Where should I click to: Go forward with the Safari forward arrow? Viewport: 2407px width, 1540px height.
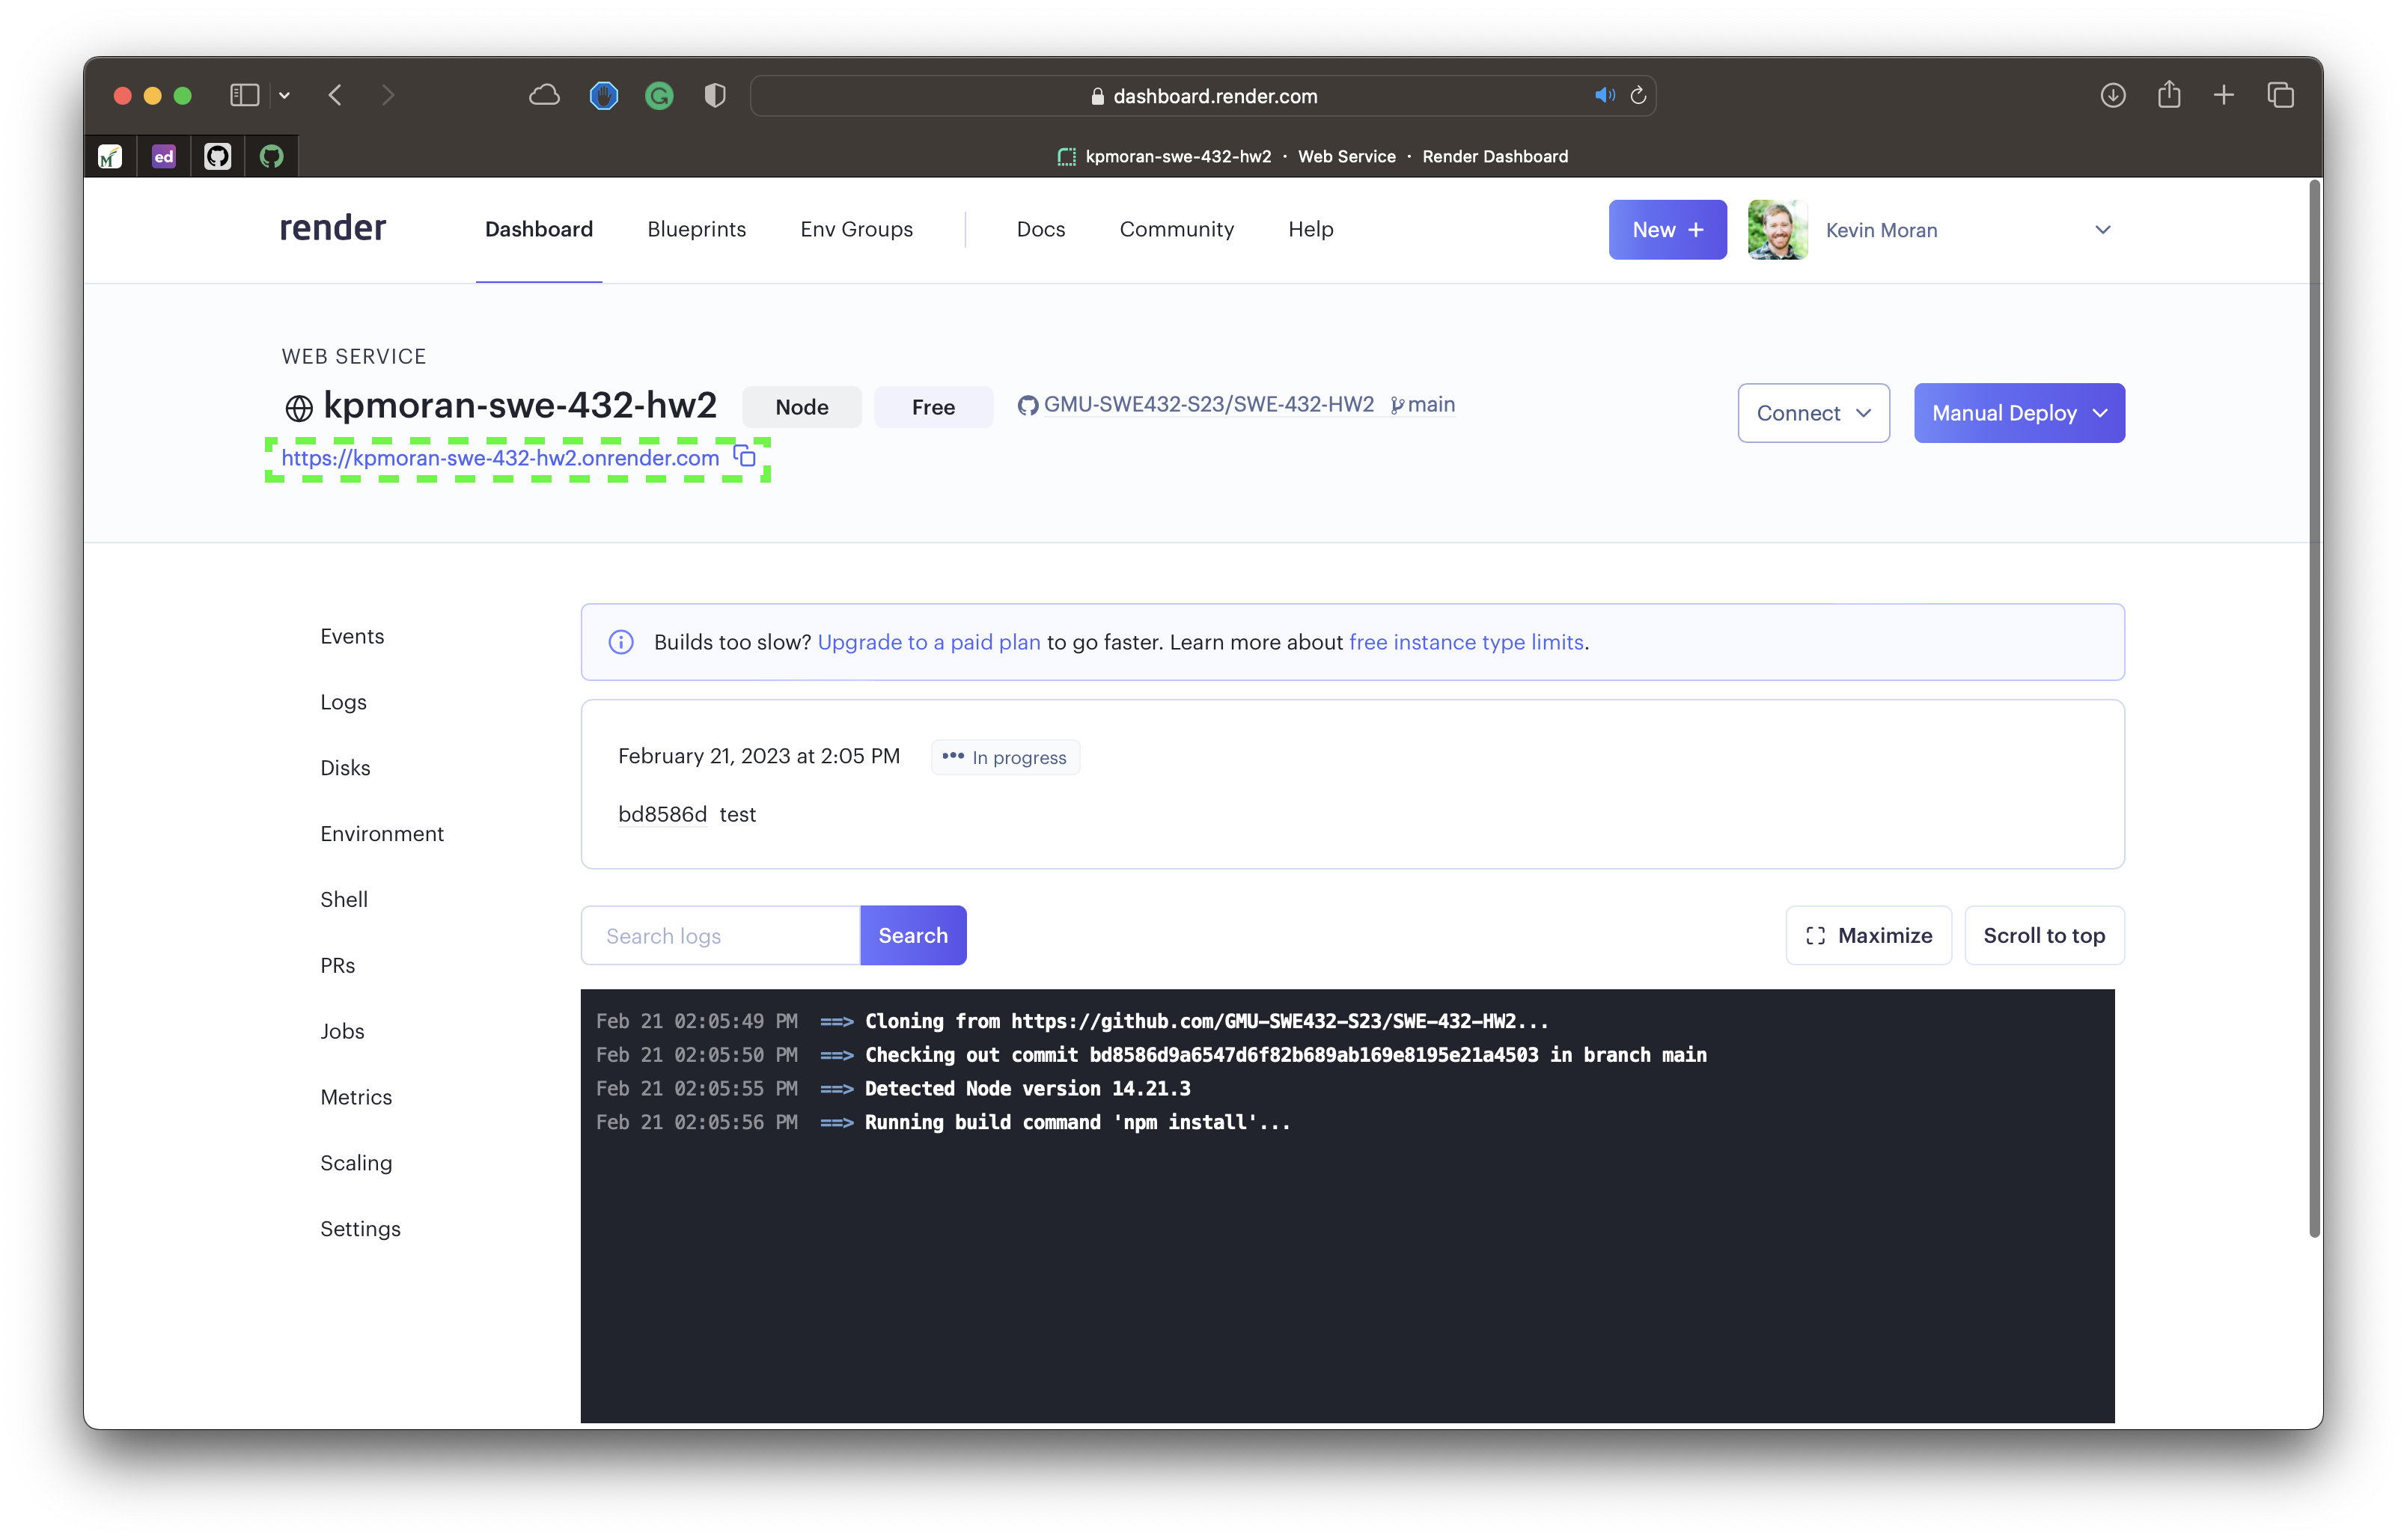coord(388,95)
